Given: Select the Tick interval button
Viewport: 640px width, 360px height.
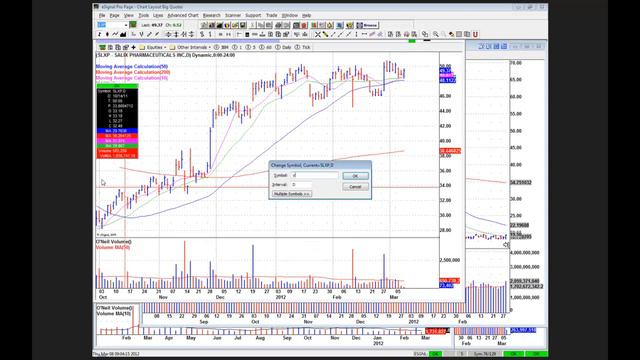Looking at the screenshot, I should (x=302, y=47).
